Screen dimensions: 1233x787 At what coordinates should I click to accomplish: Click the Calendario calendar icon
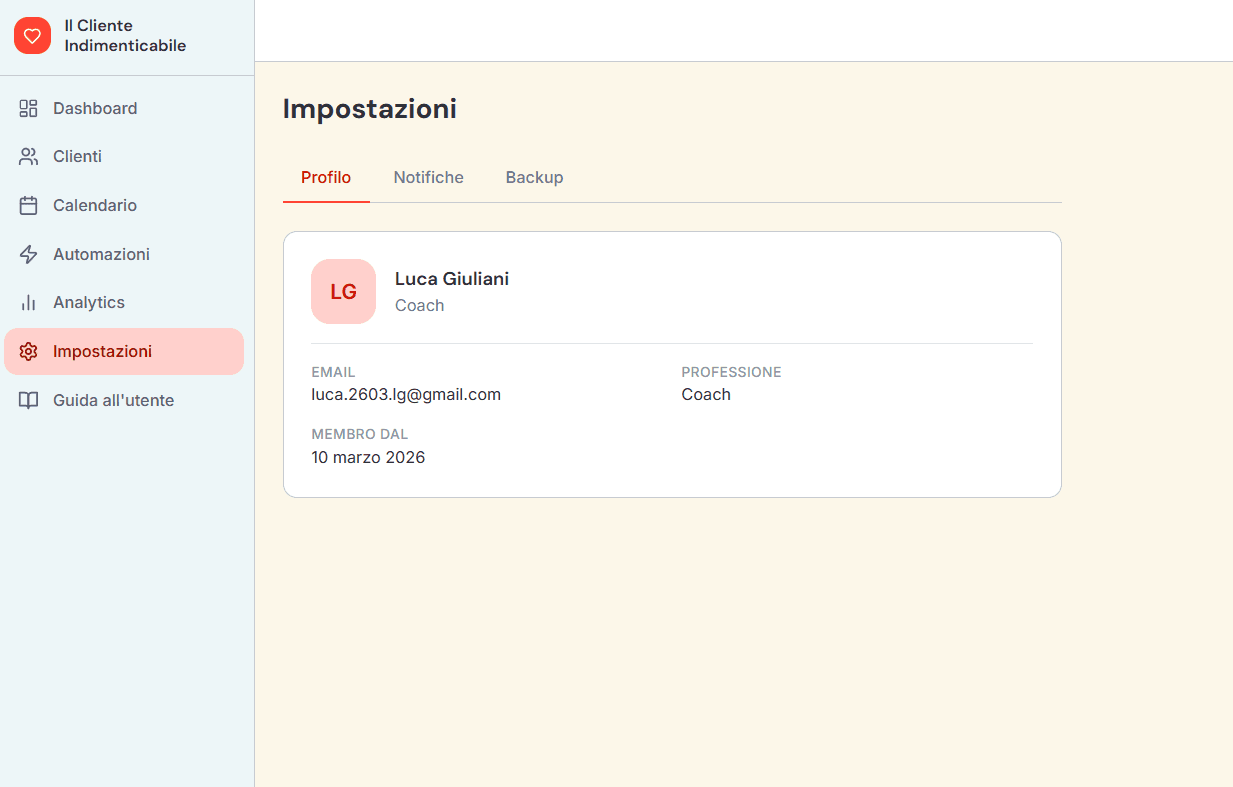[x=28, y=206]
